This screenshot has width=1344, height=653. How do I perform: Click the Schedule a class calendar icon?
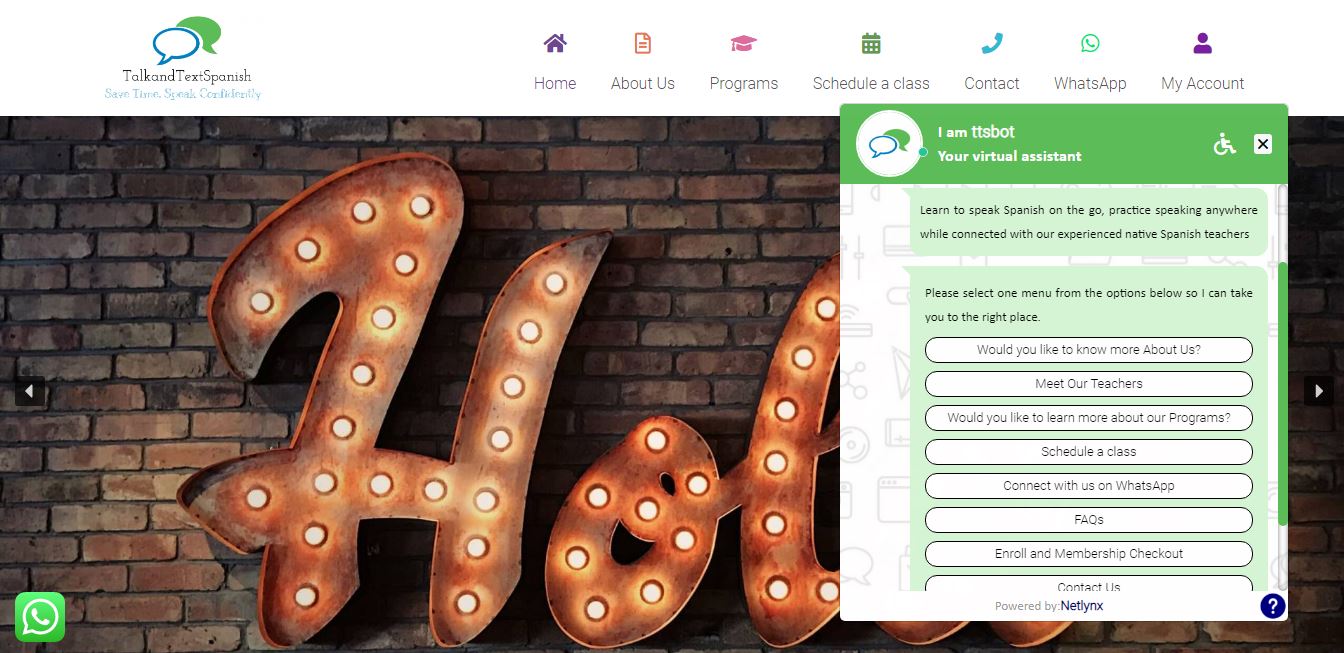[x=871, y=43]
